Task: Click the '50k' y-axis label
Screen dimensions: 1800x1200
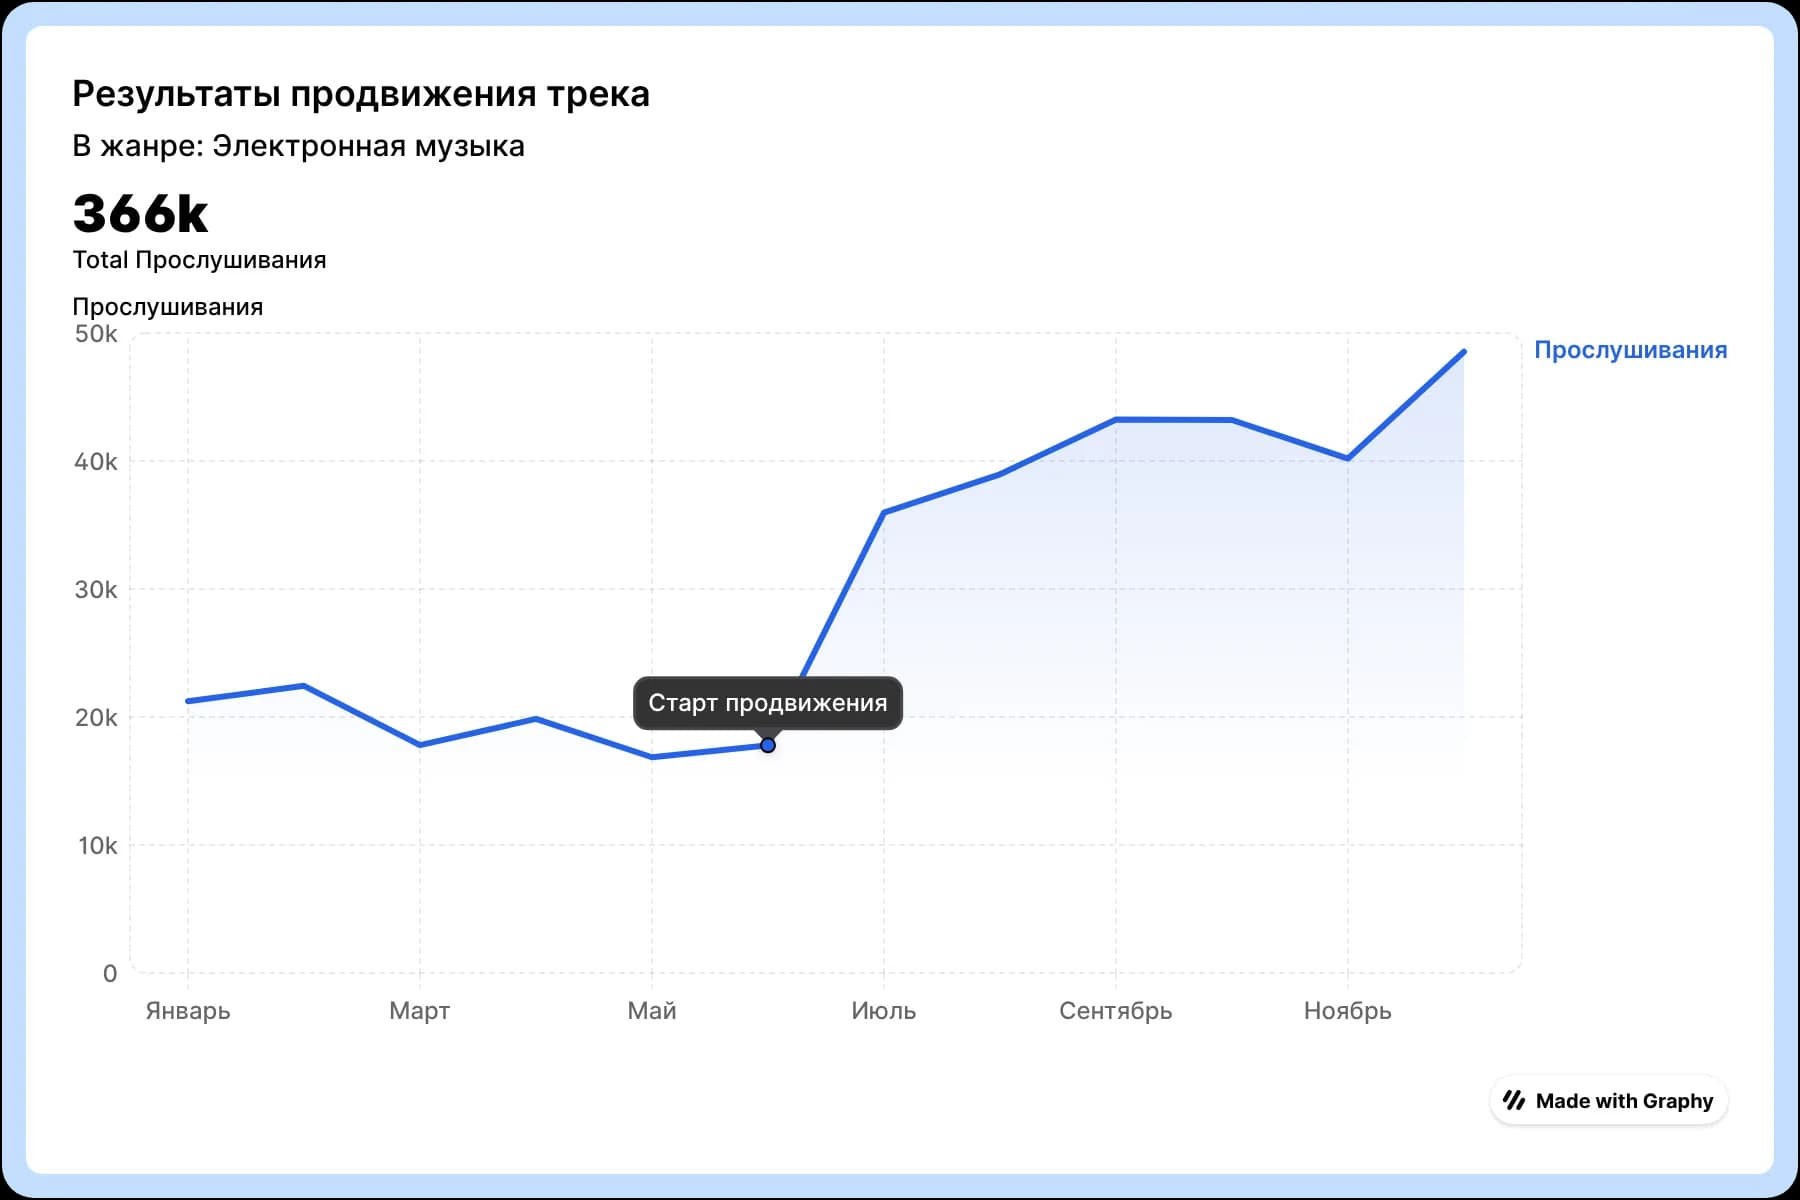Action: [x=96, y=334]
